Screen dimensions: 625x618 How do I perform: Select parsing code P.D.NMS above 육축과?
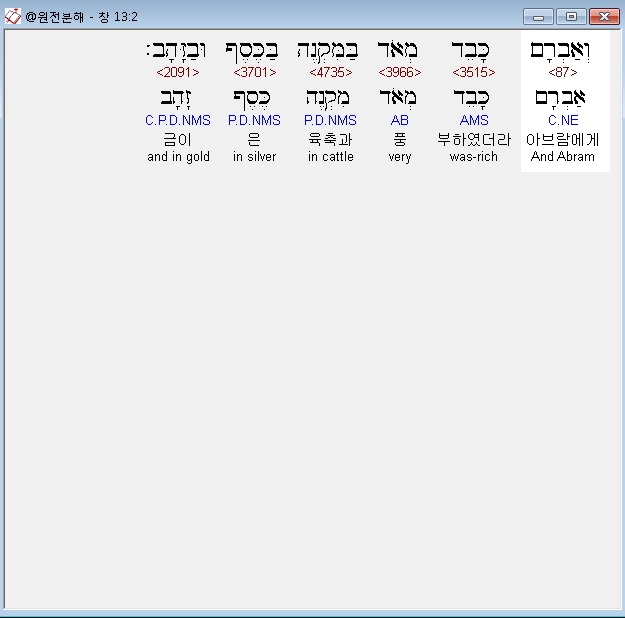330,120
